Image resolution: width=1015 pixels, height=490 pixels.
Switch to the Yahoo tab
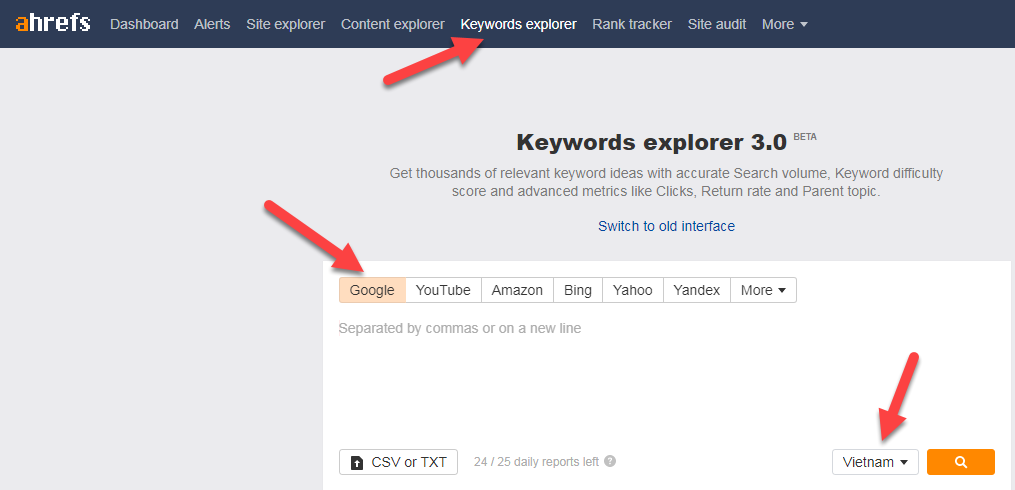click(x=632, y=290)
